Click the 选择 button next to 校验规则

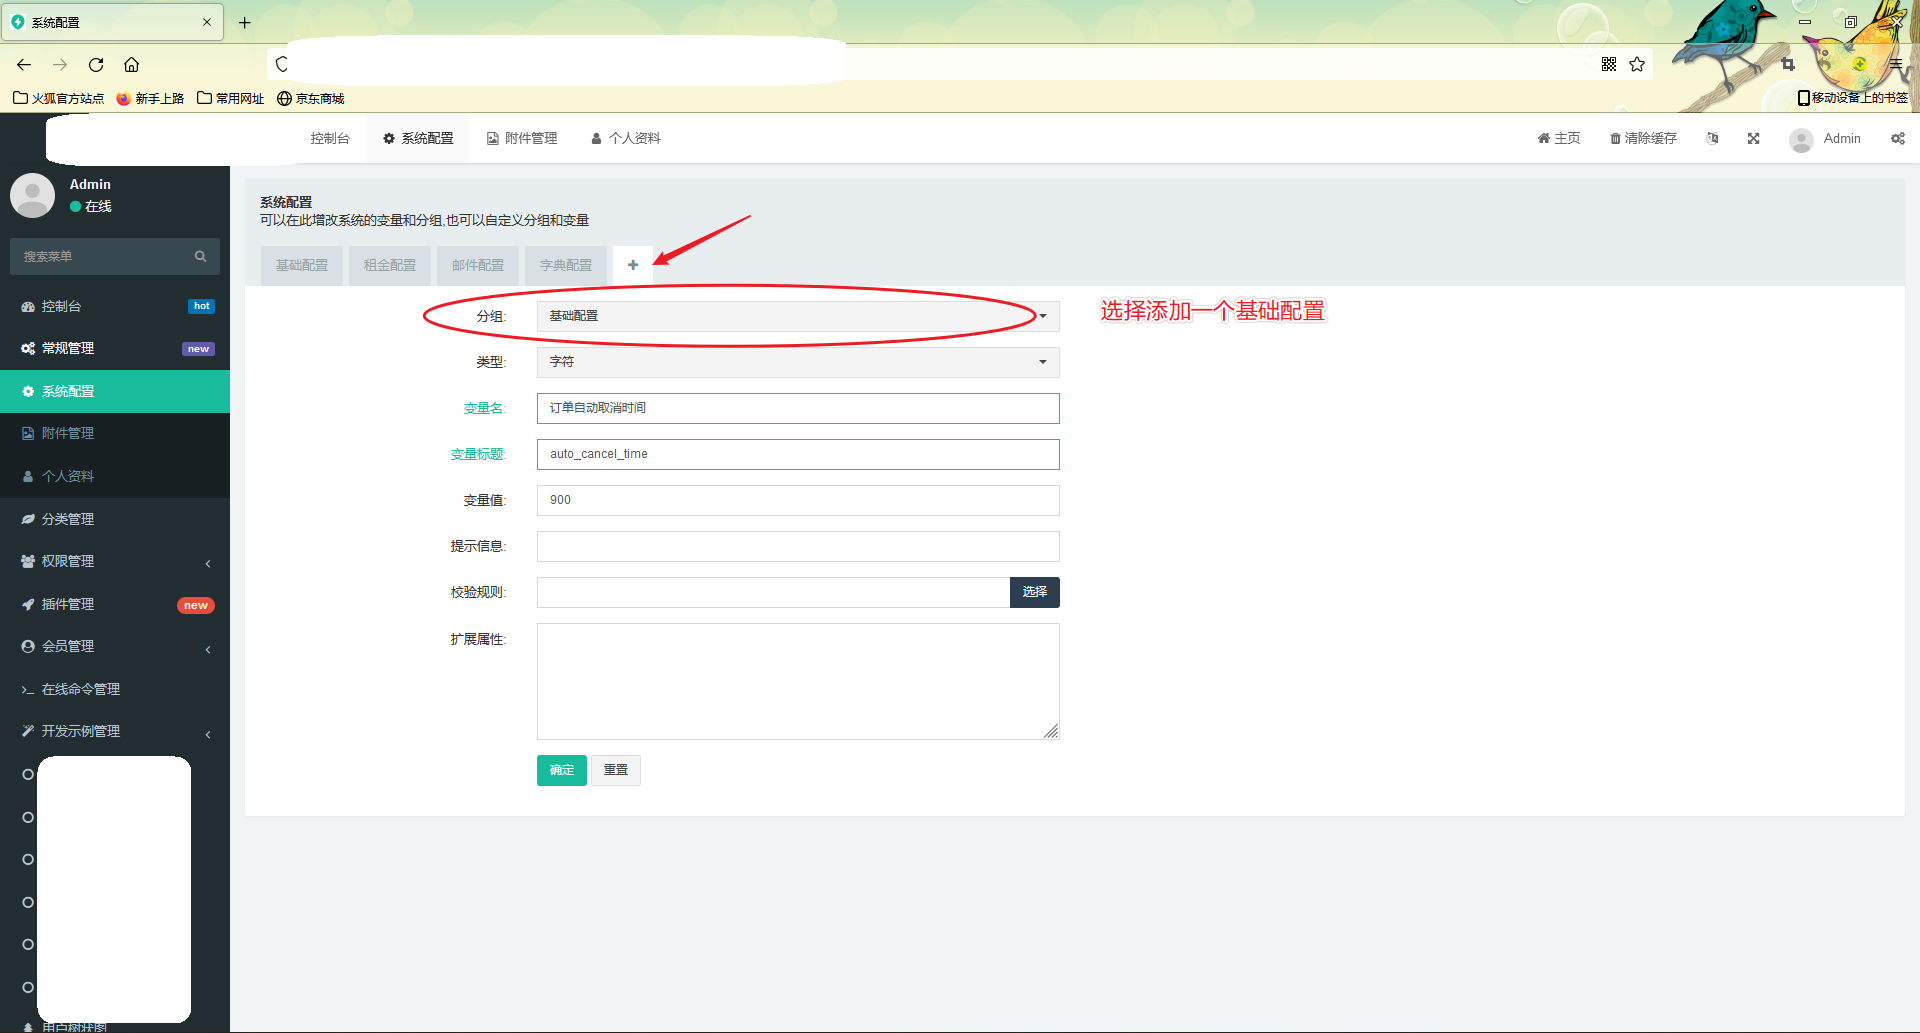click(1034, 592)
